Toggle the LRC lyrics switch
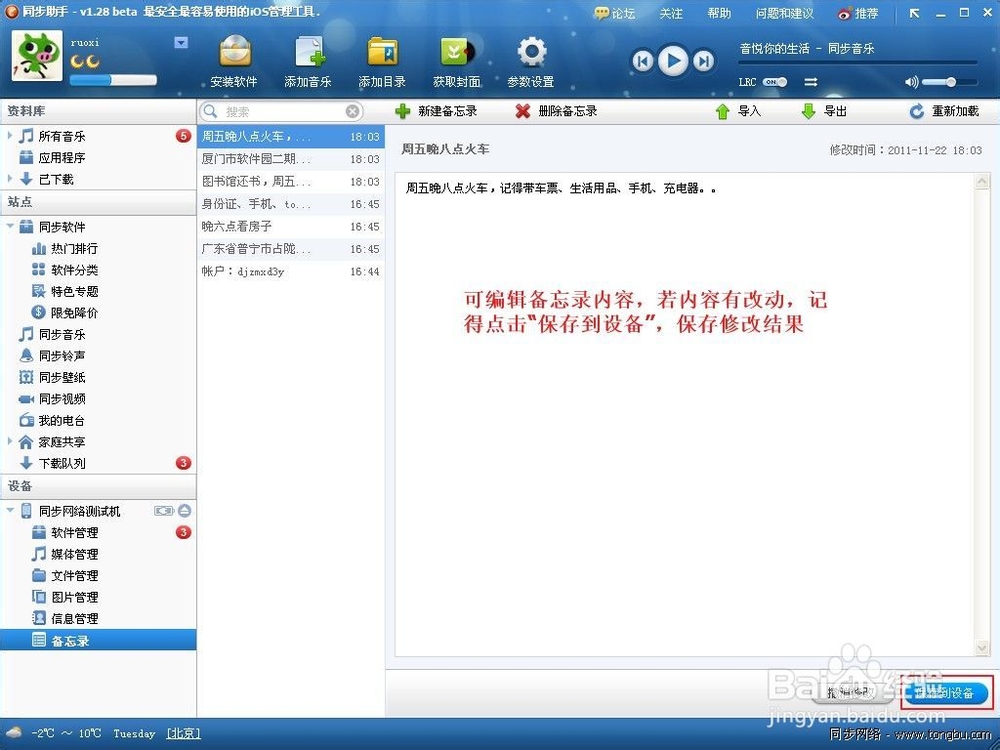The width and height of the screenshot is (1000, 750). (x=774, y=82)
